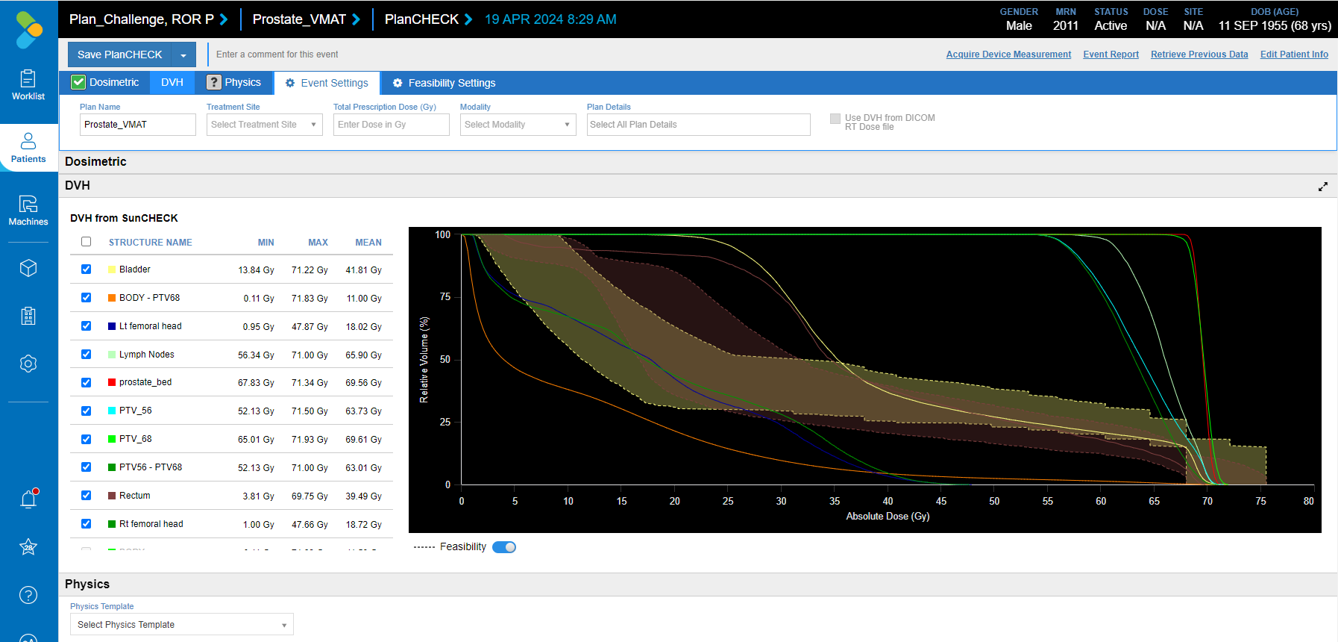Image resolution: width=1338 pixels, height=642 pixels.
Task: Sort by the MIN column header
Action: 266,243
